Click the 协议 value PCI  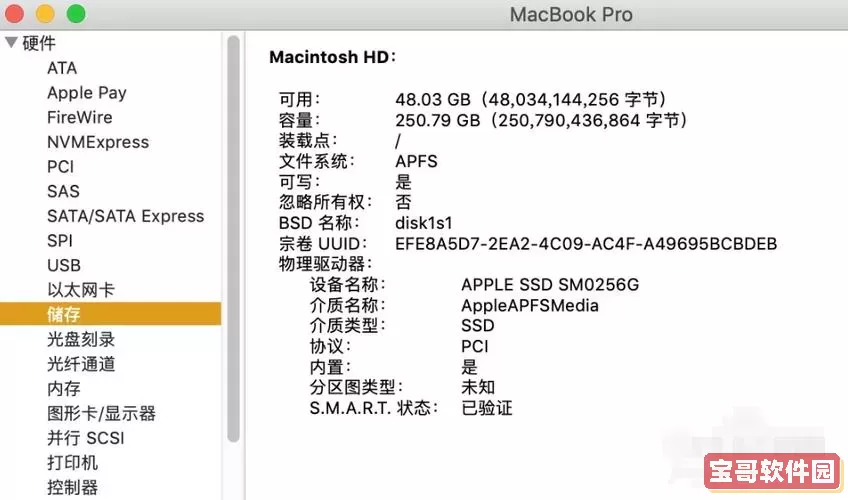[475, 346]
